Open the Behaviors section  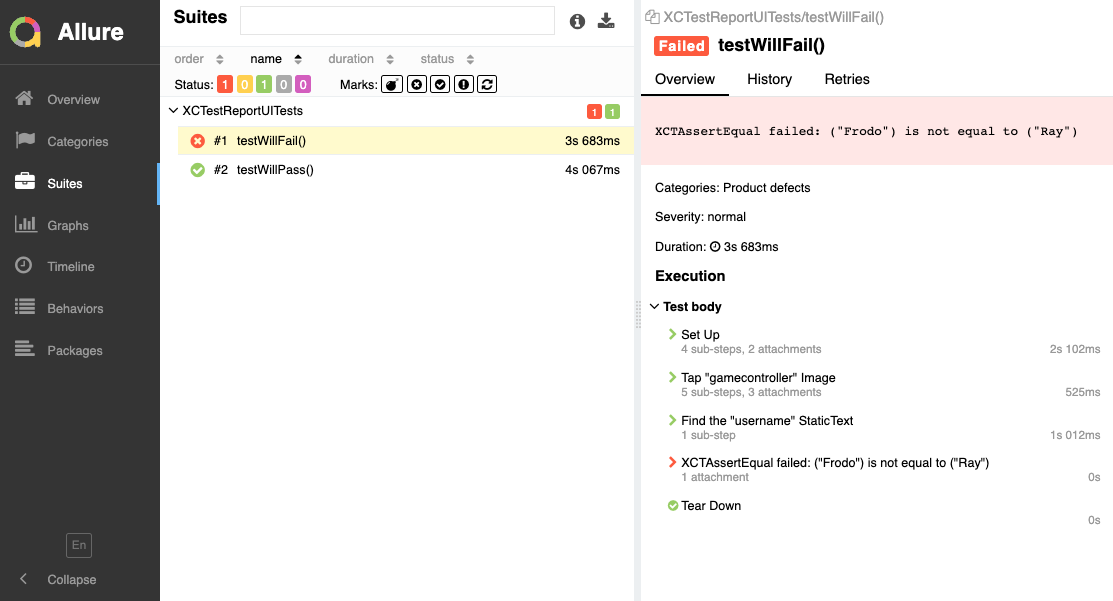click(76, 308)
